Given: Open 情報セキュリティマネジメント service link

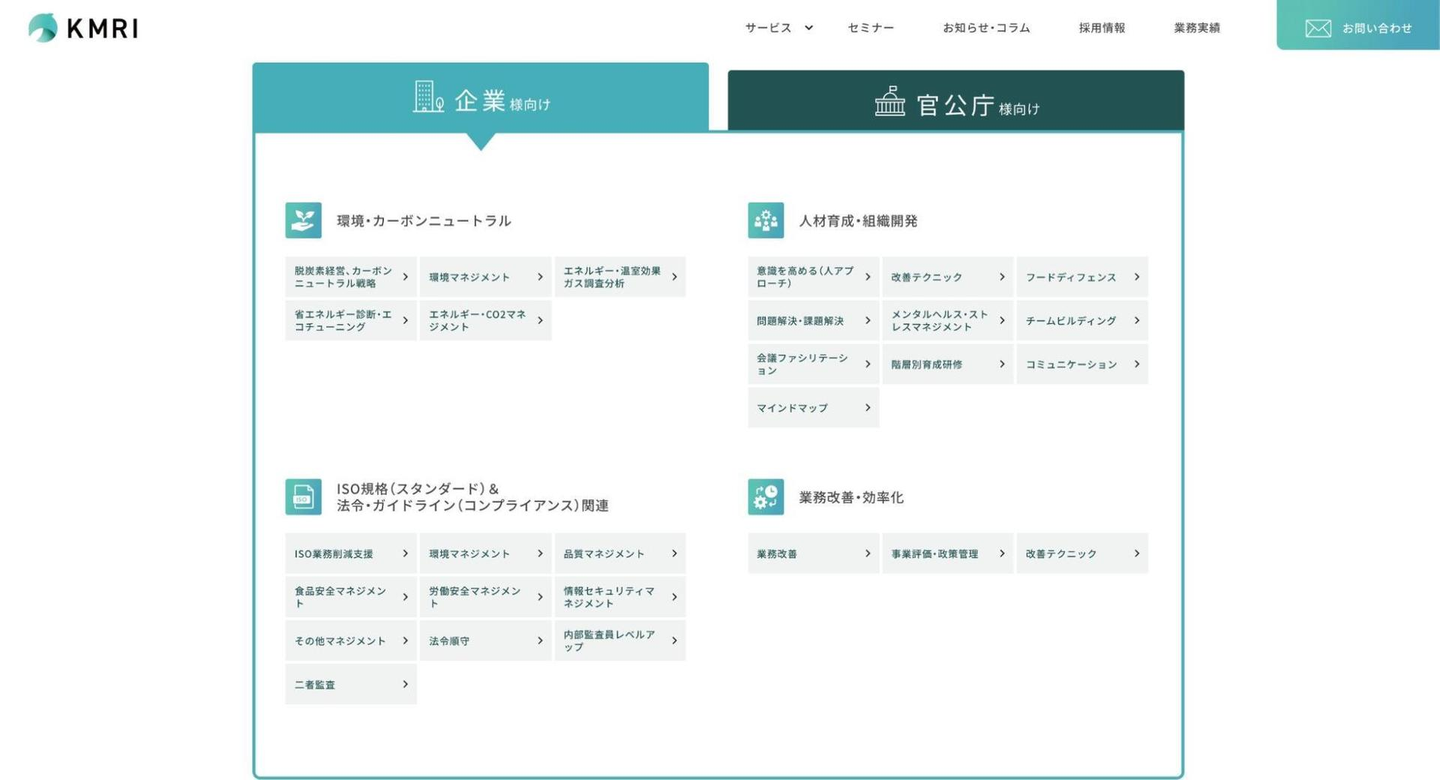Looking at the screenshot, I should [619, 597].
